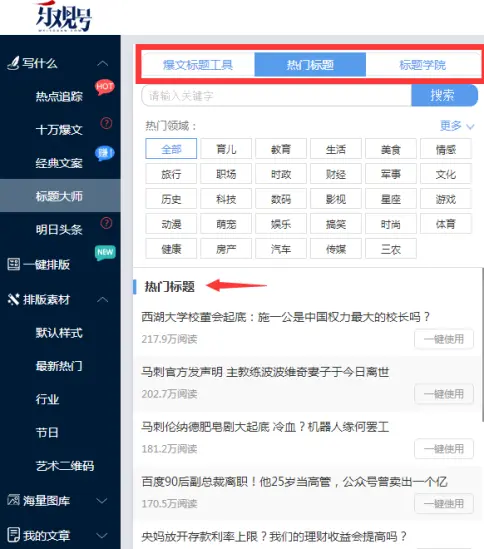The image size is (484, 549).
Task: Choose the 游戏 category
Action: 446,199
